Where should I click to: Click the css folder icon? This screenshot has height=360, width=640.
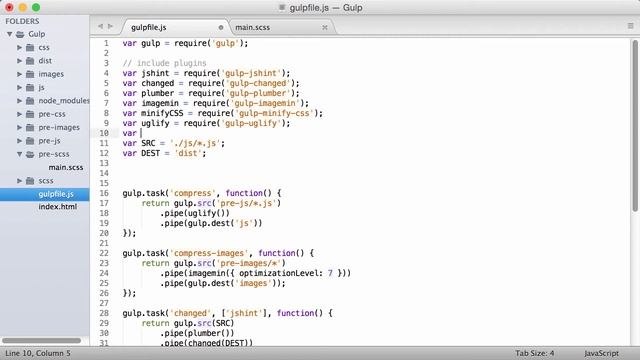tap(30, 48)
